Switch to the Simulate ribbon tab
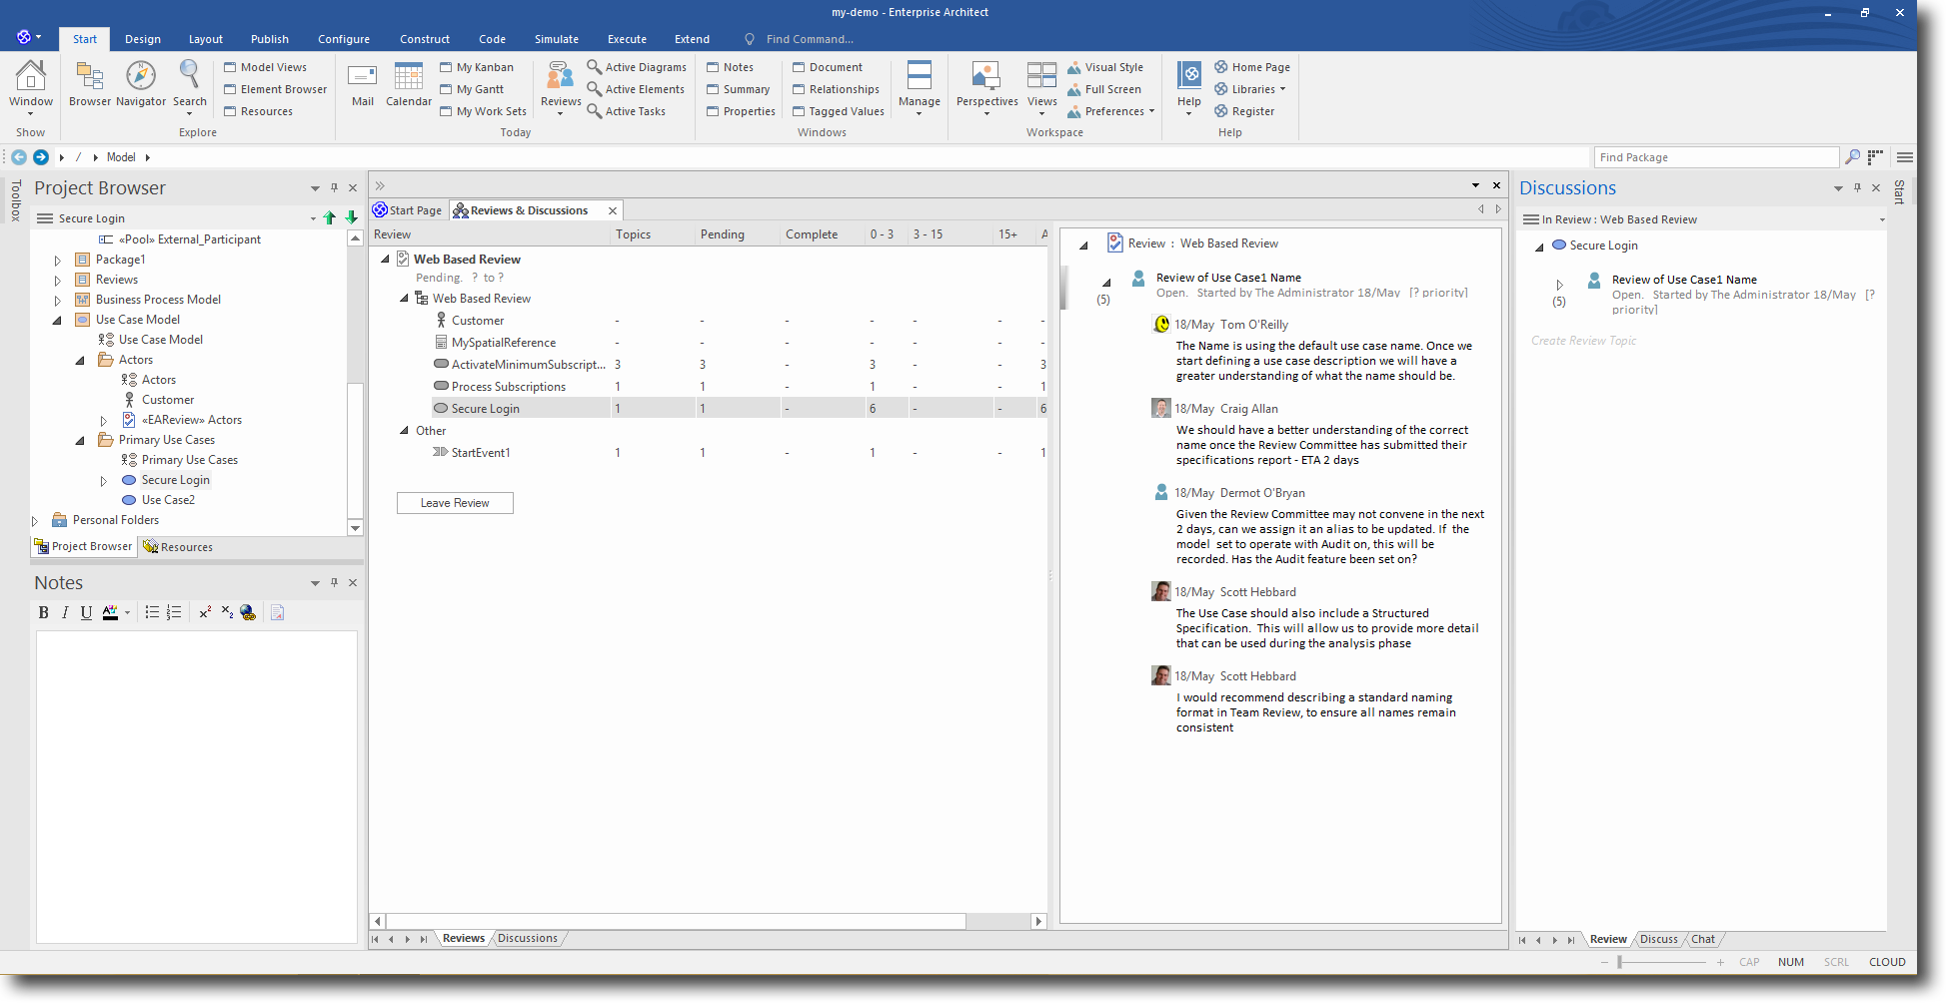Image resolution: width=1946 pixels, height=1006 pixels. tap(556, 39)
